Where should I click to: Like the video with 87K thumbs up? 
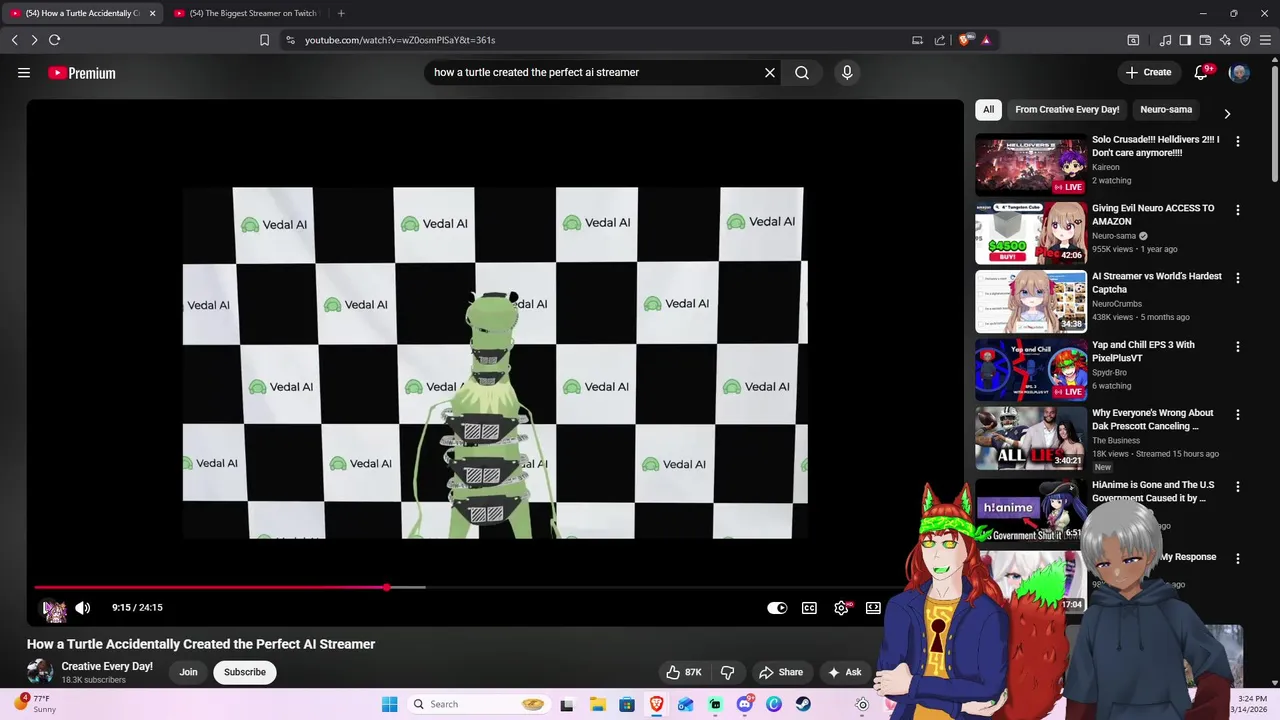684,673
